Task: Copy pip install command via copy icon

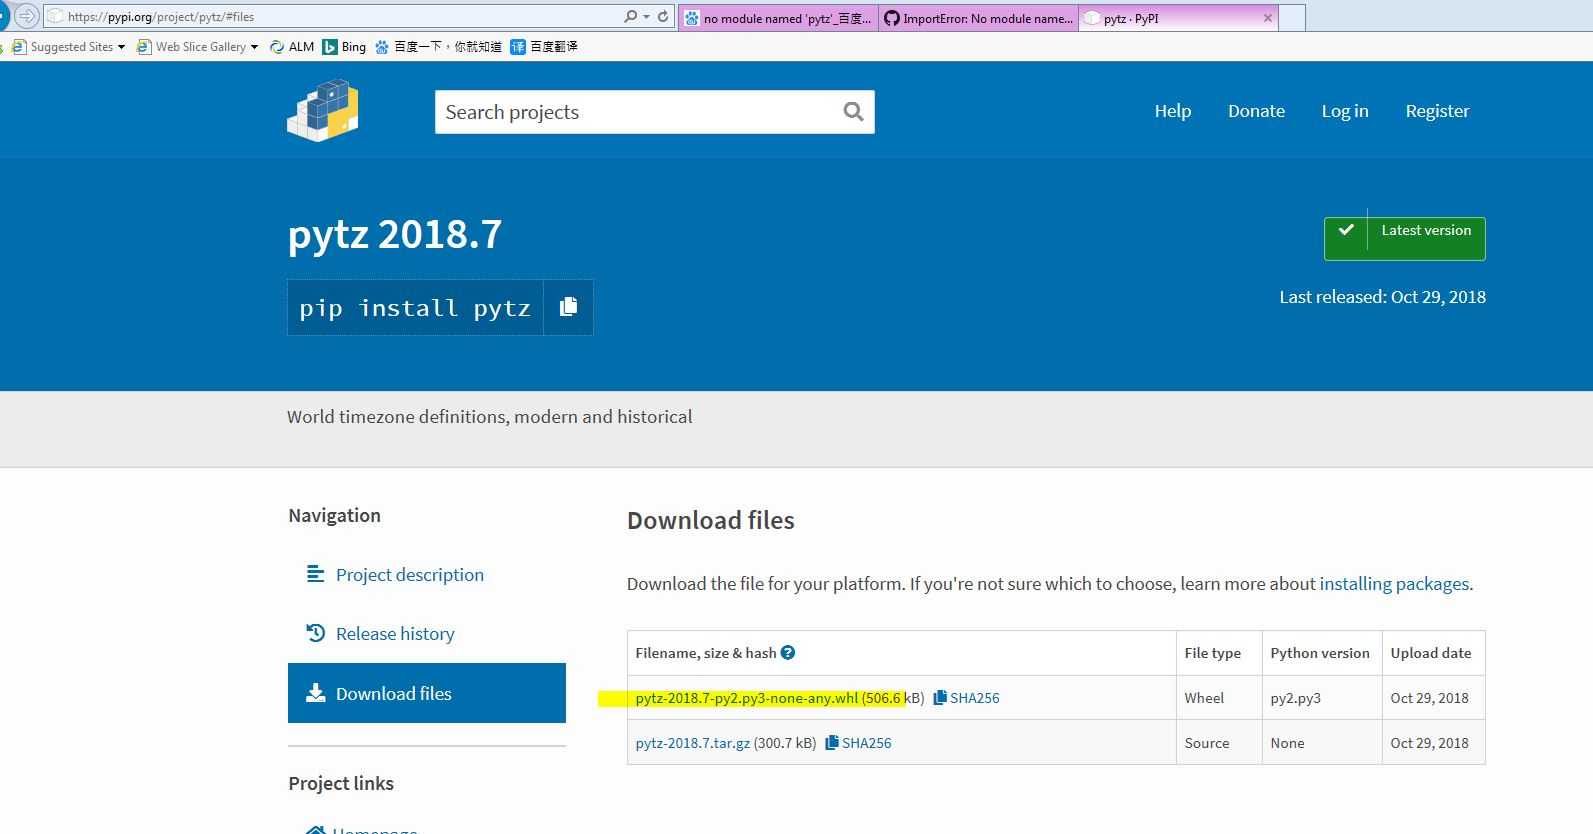Action: pos(568,307)
